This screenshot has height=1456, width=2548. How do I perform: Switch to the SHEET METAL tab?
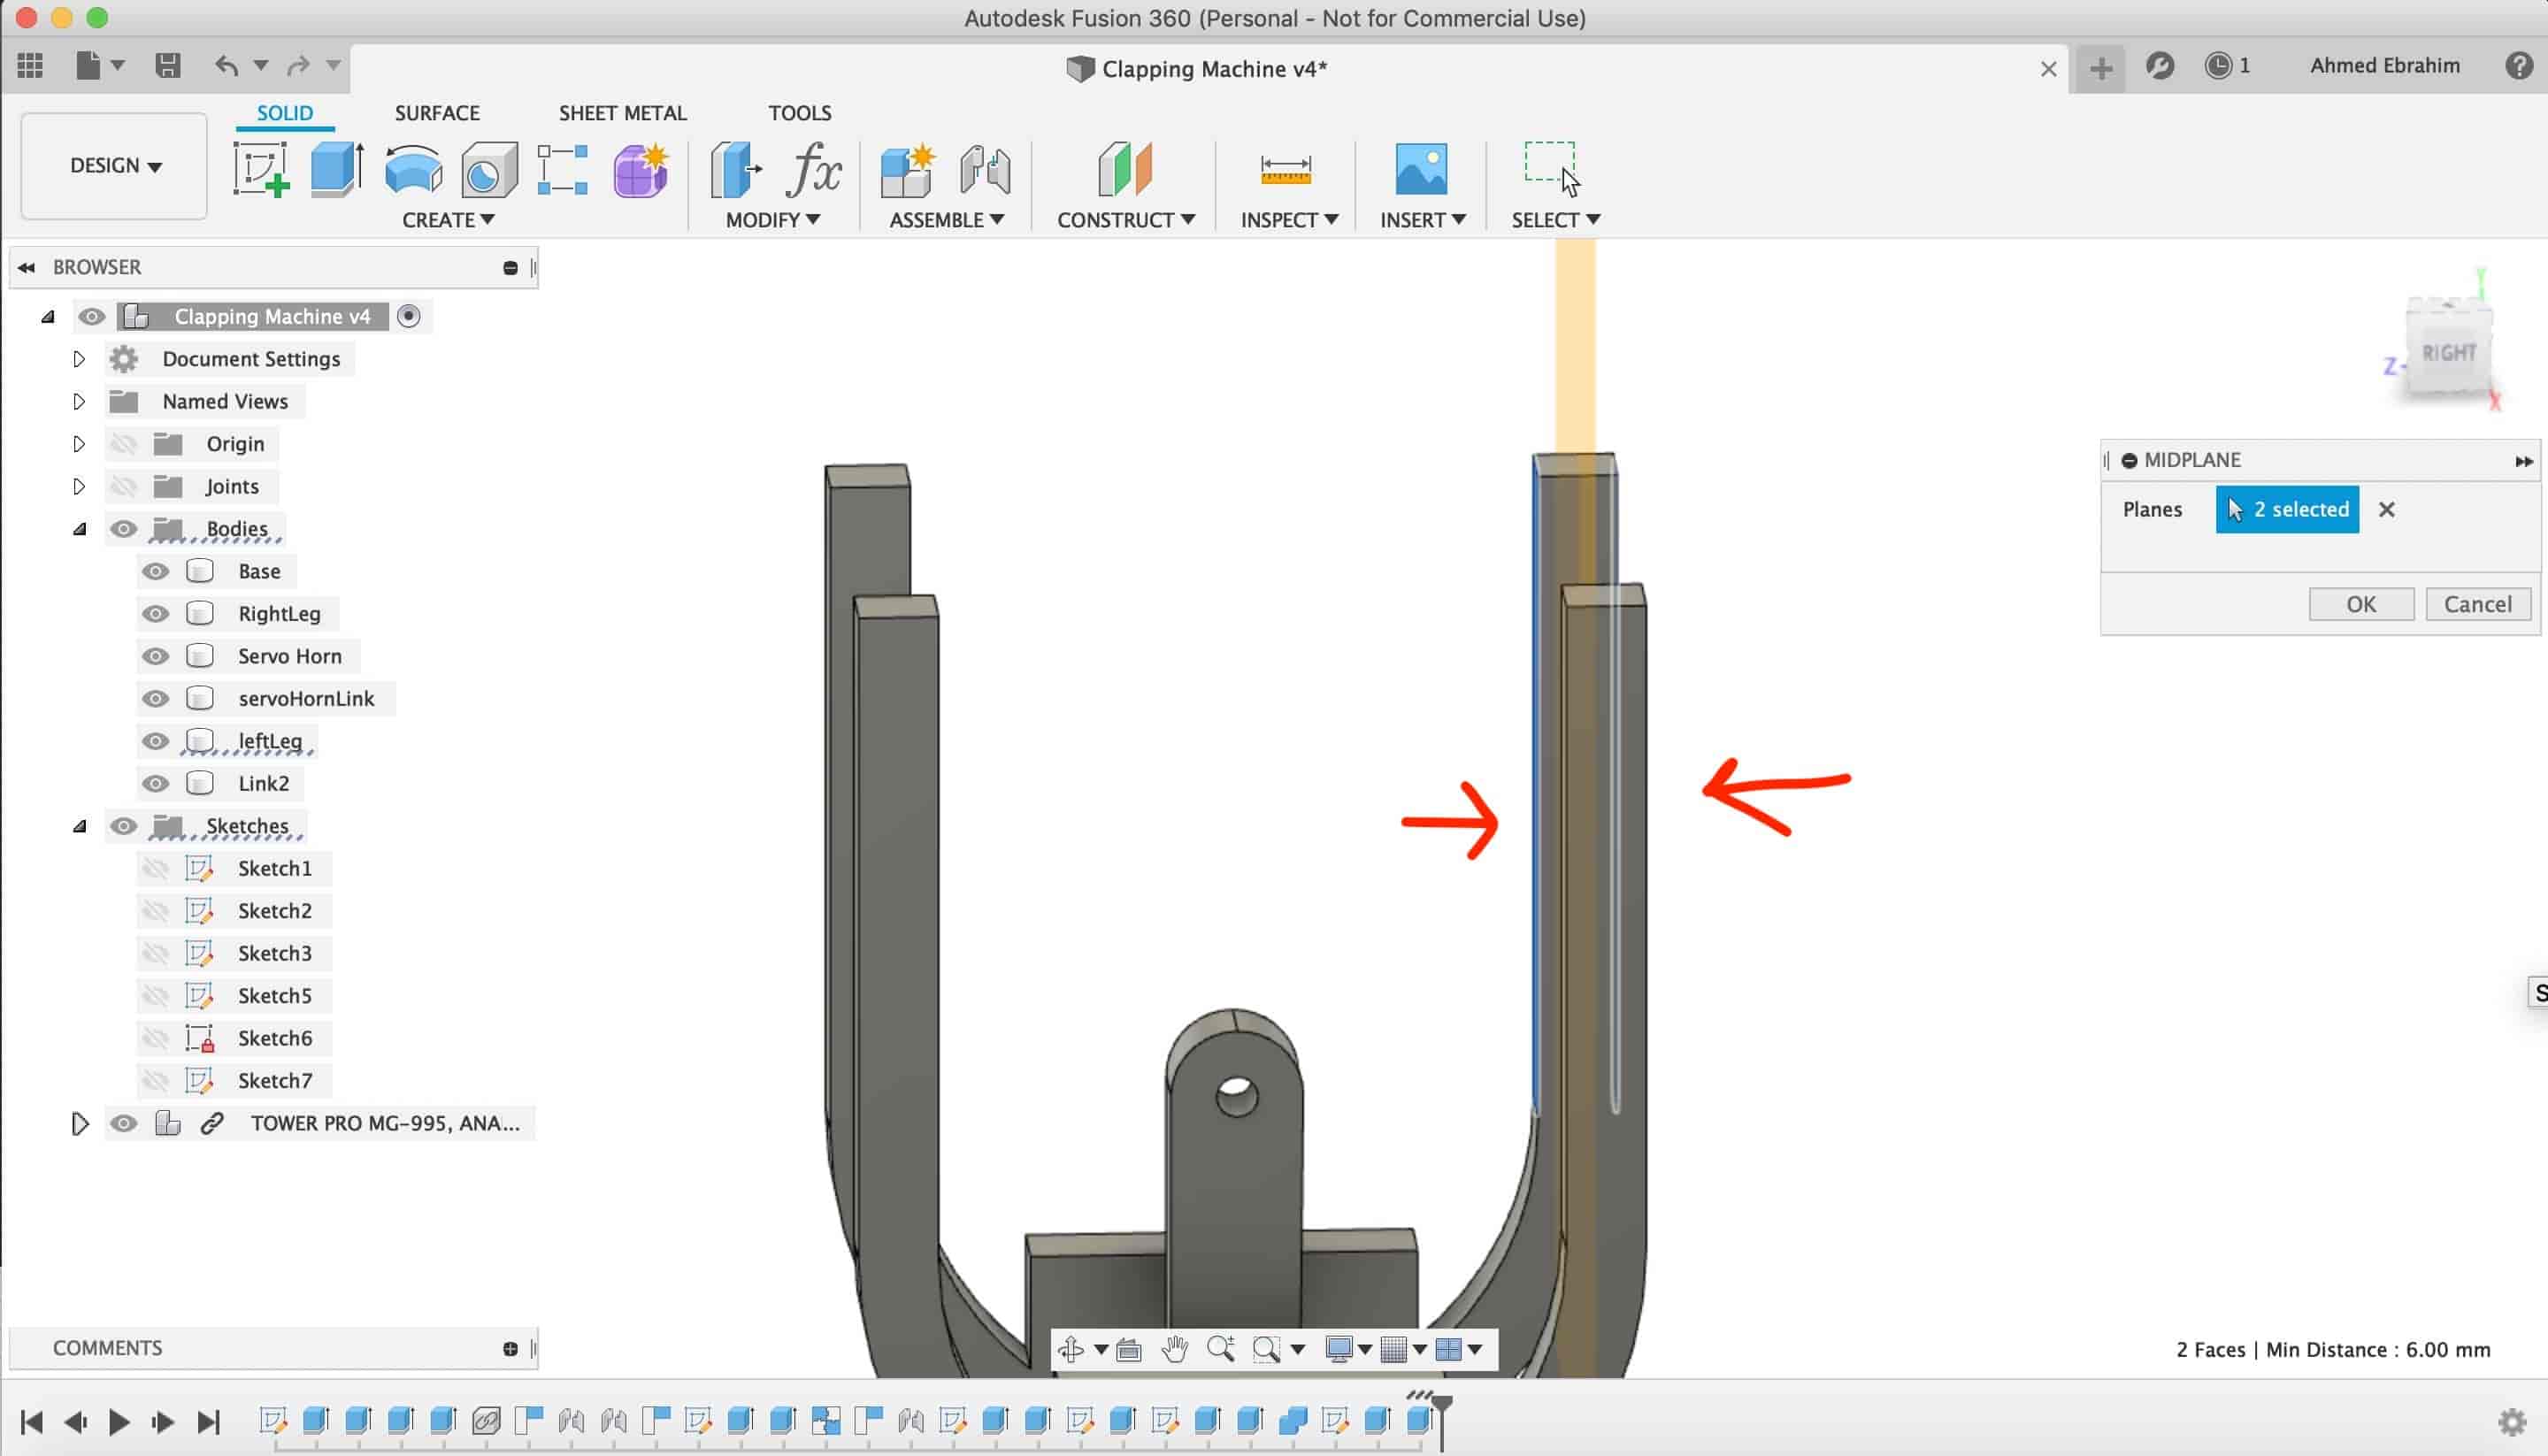point(622,113)
